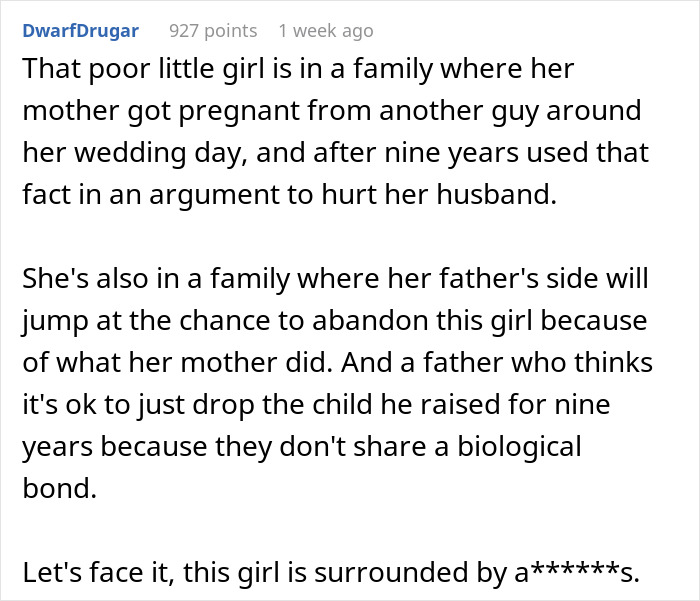Viewport: 700px width, 601px height.
Task: Click the final line 'Let's face it'
Action: pos(331,572)
